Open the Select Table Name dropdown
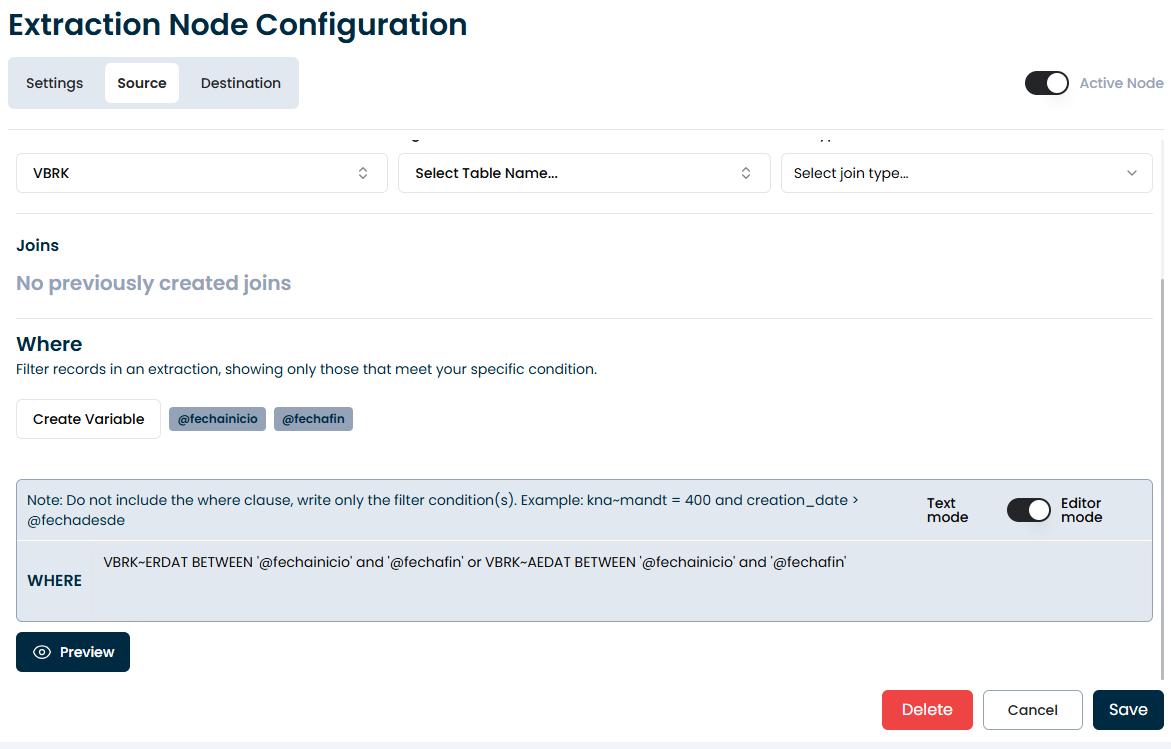 pyautogui.click(x=583, y=173)
